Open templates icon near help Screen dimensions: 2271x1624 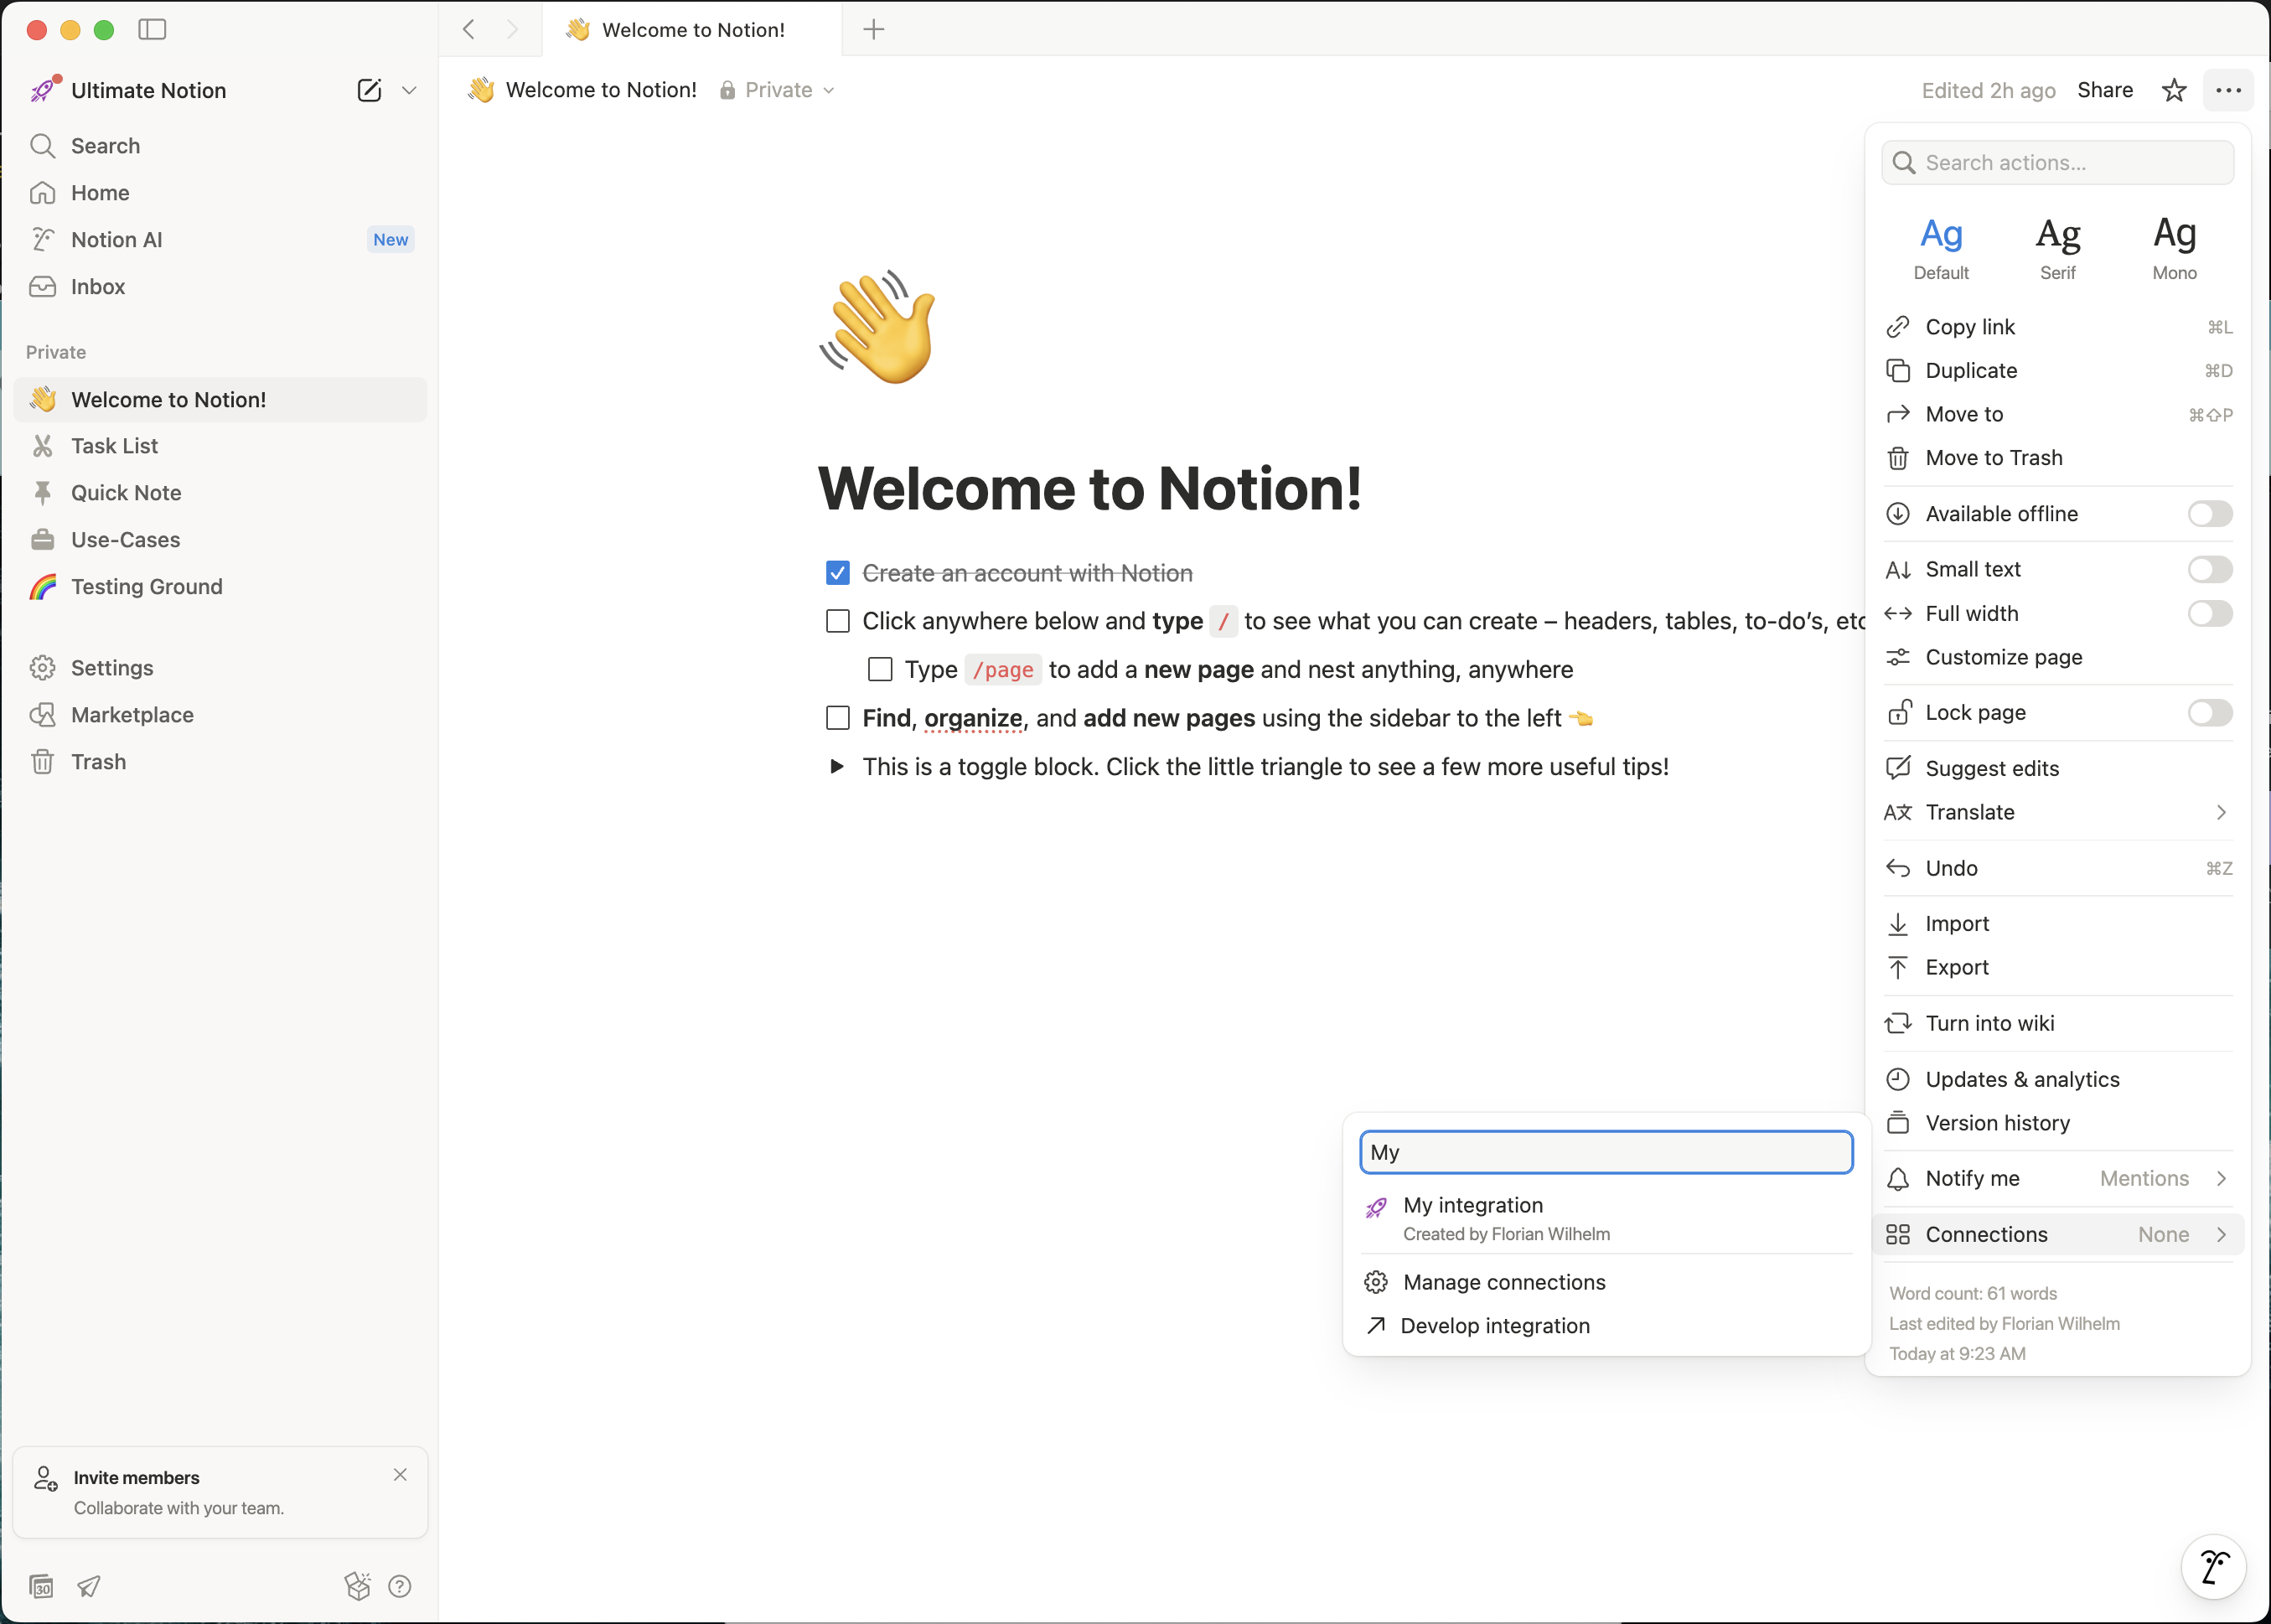[x=357, y=1586]
